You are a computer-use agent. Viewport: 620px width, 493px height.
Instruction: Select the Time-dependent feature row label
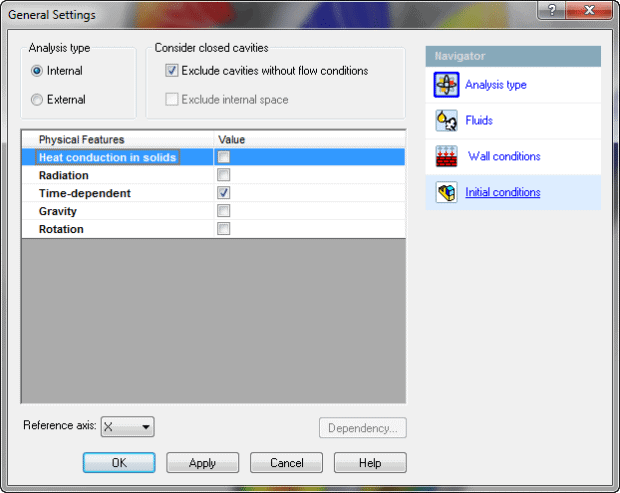85,193
